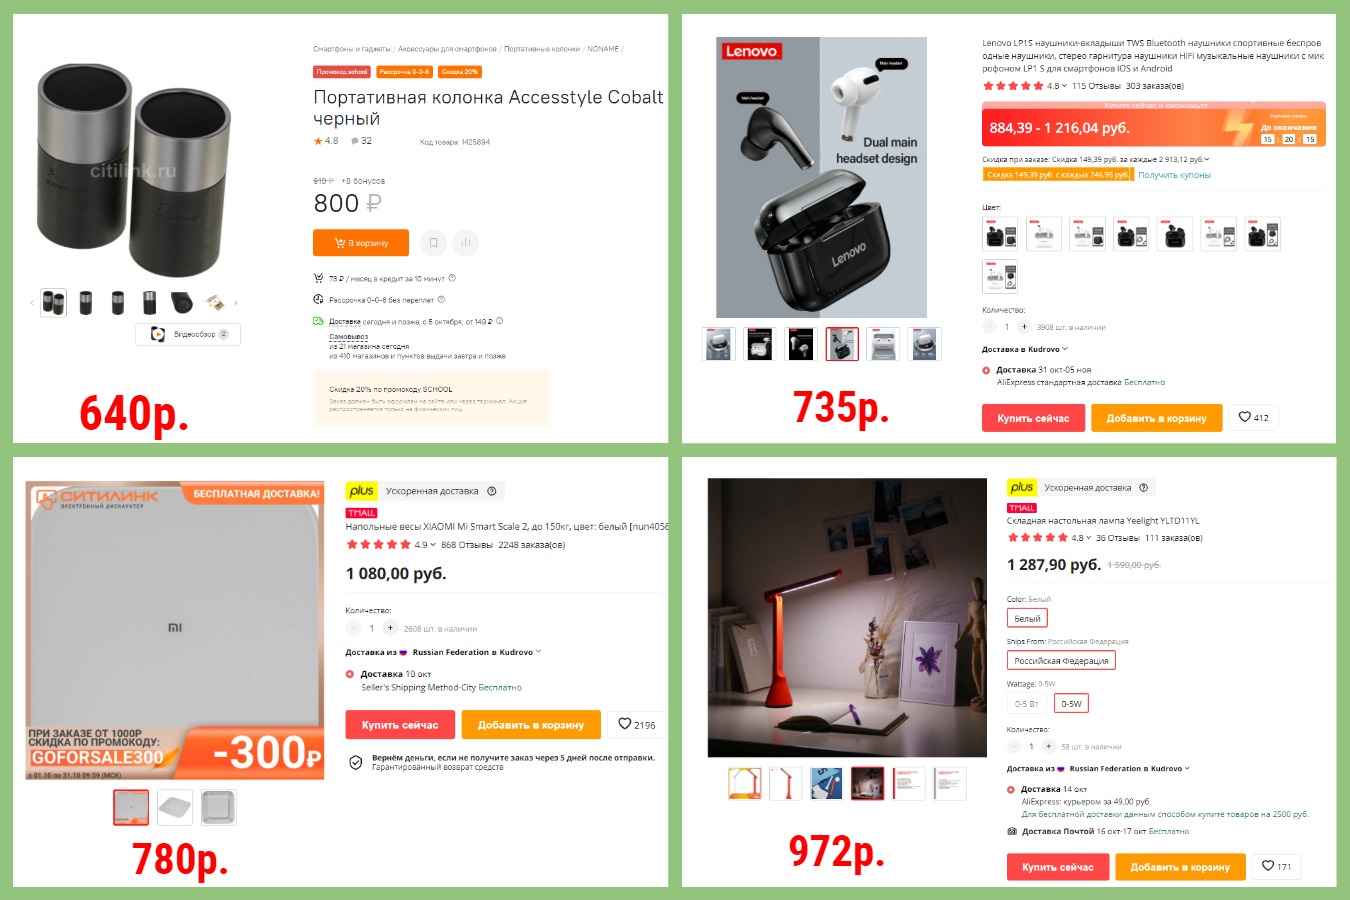
Task: Choose 0-5W wattage option
Action: (1071, 703)
